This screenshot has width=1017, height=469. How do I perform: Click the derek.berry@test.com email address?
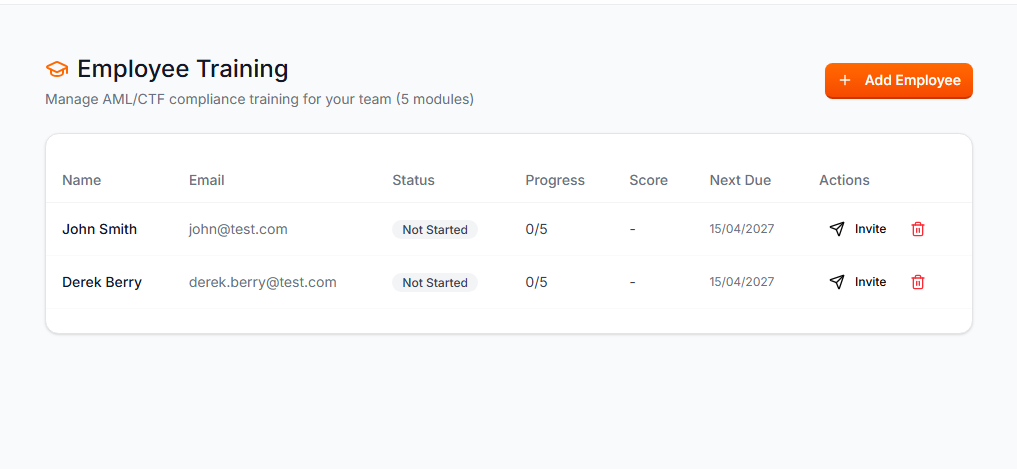262,282
